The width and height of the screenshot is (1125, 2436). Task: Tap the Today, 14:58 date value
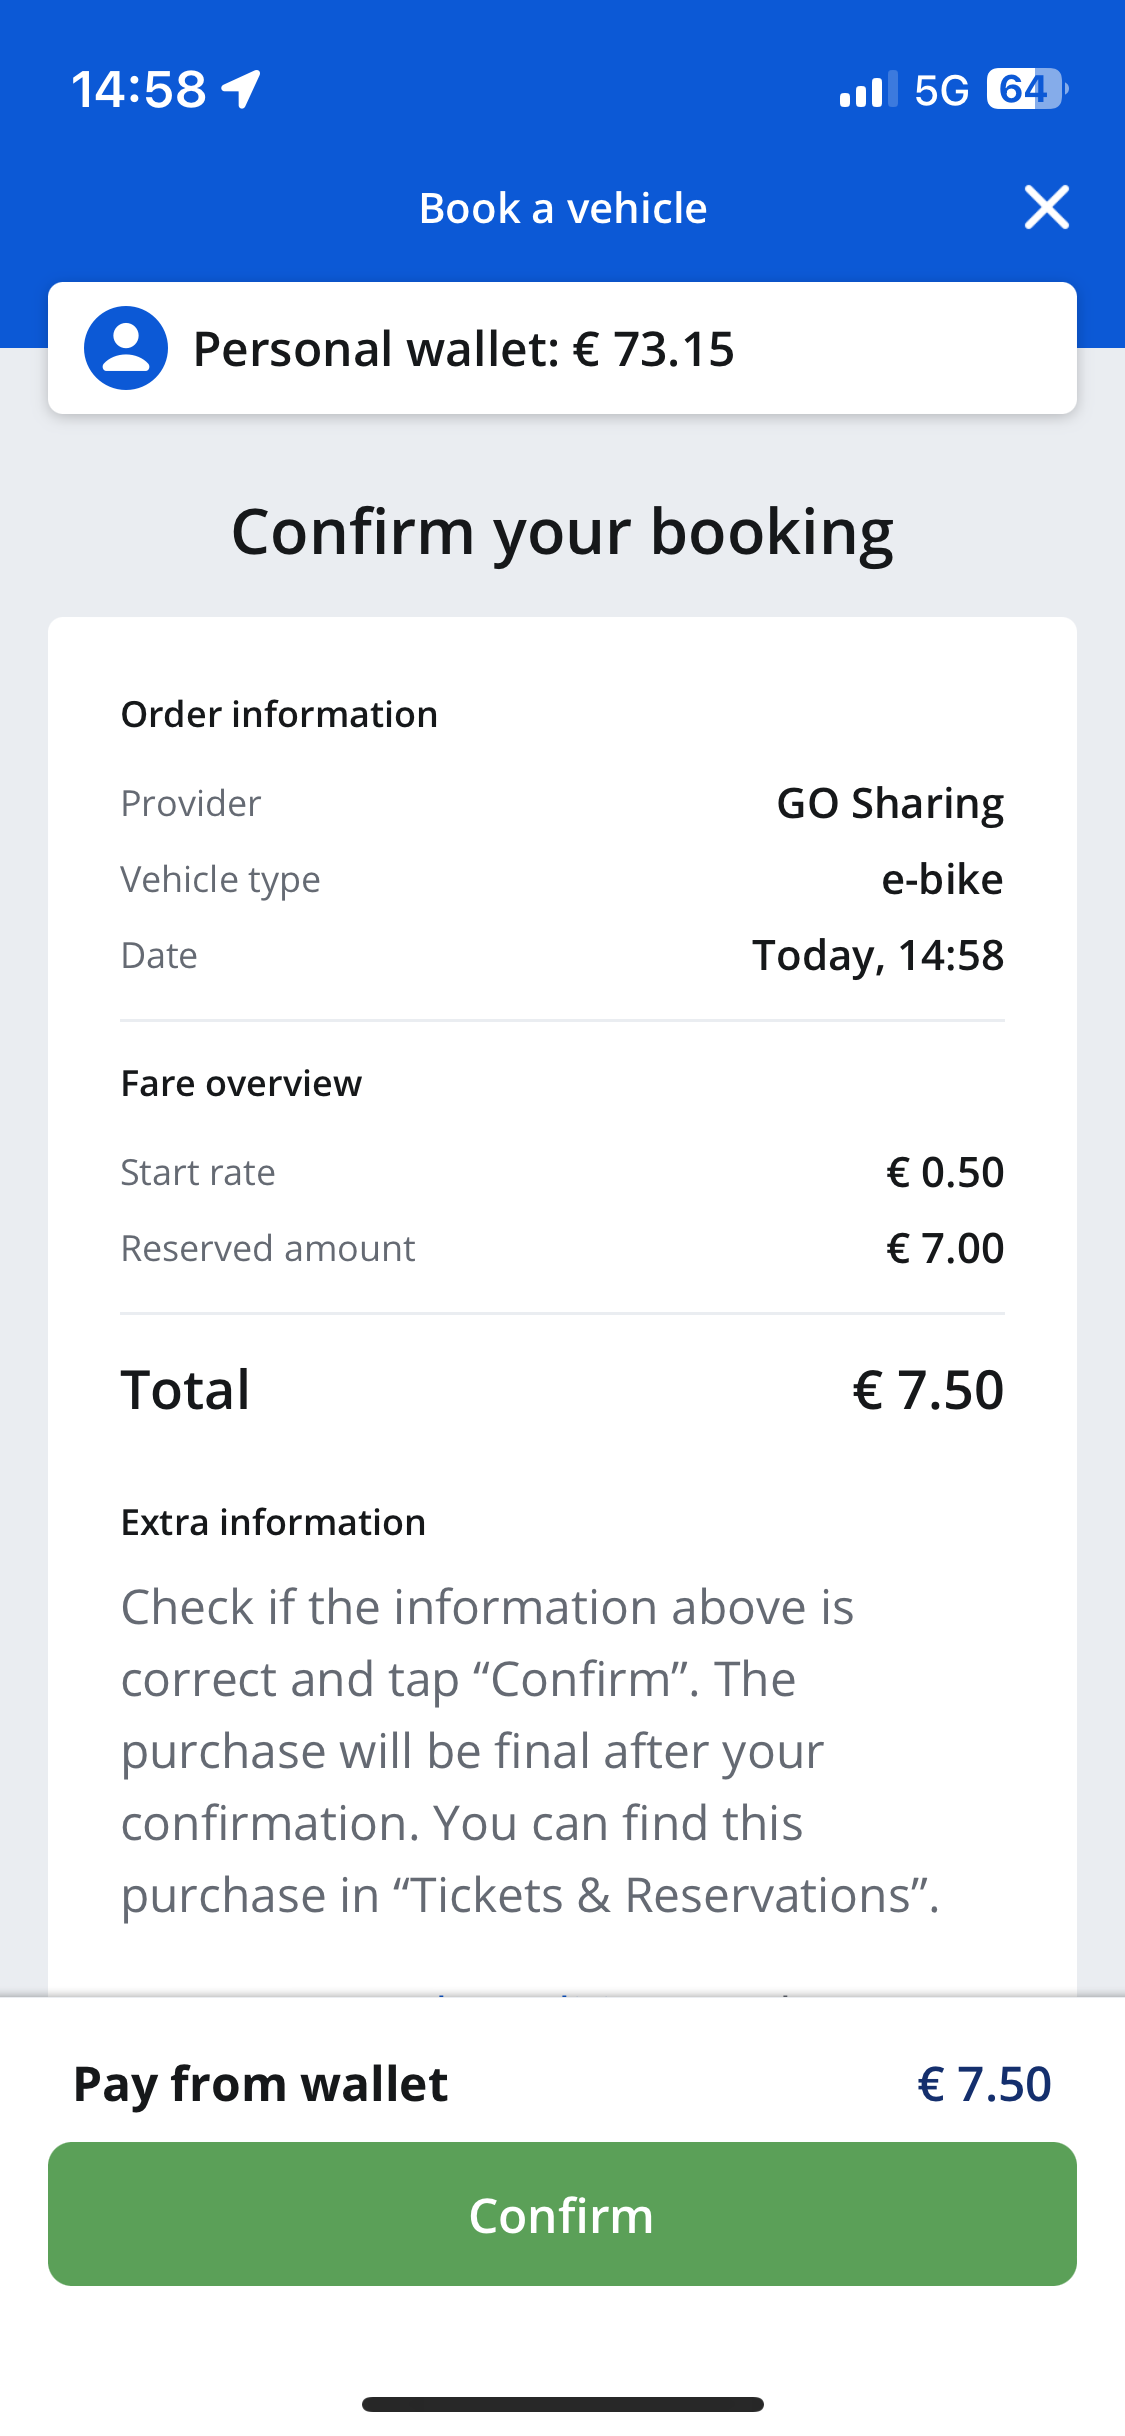[878, 956]
